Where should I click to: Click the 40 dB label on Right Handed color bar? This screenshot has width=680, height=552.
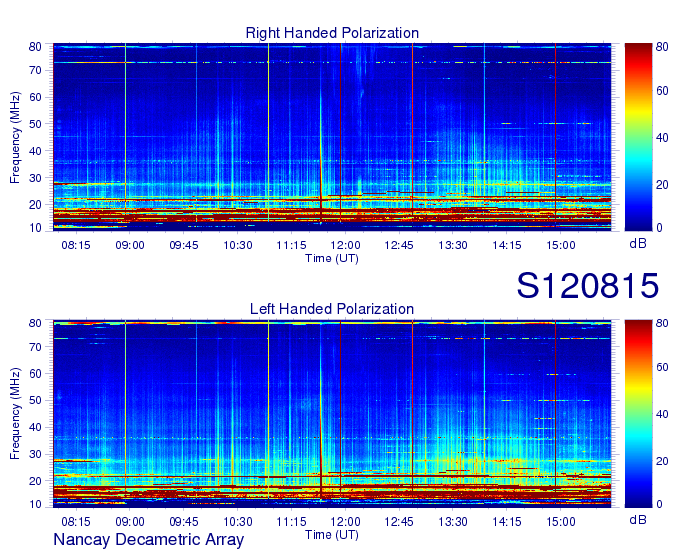662,138
